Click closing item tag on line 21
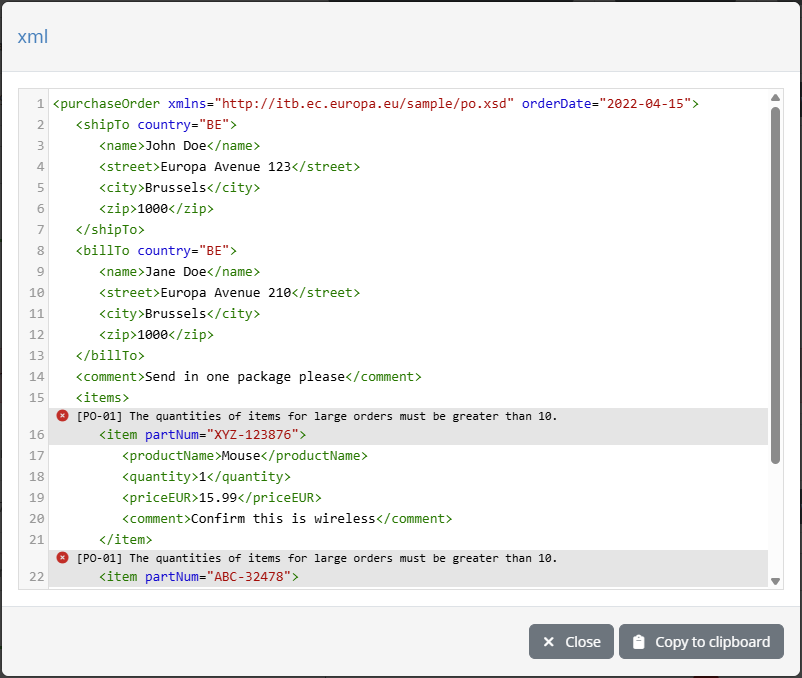 [x=125, y=539]
